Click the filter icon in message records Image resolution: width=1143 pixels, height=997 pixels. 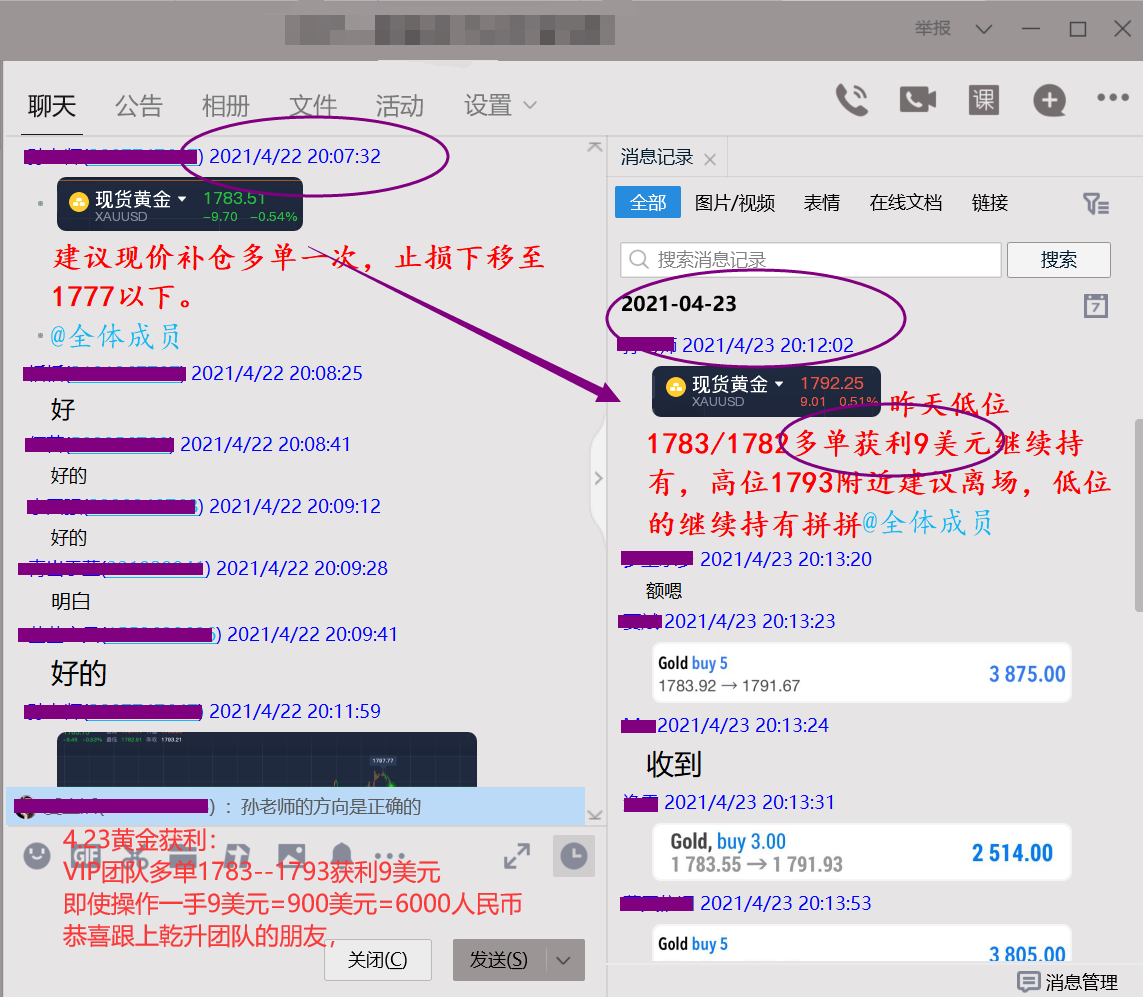pos(1096,204)
